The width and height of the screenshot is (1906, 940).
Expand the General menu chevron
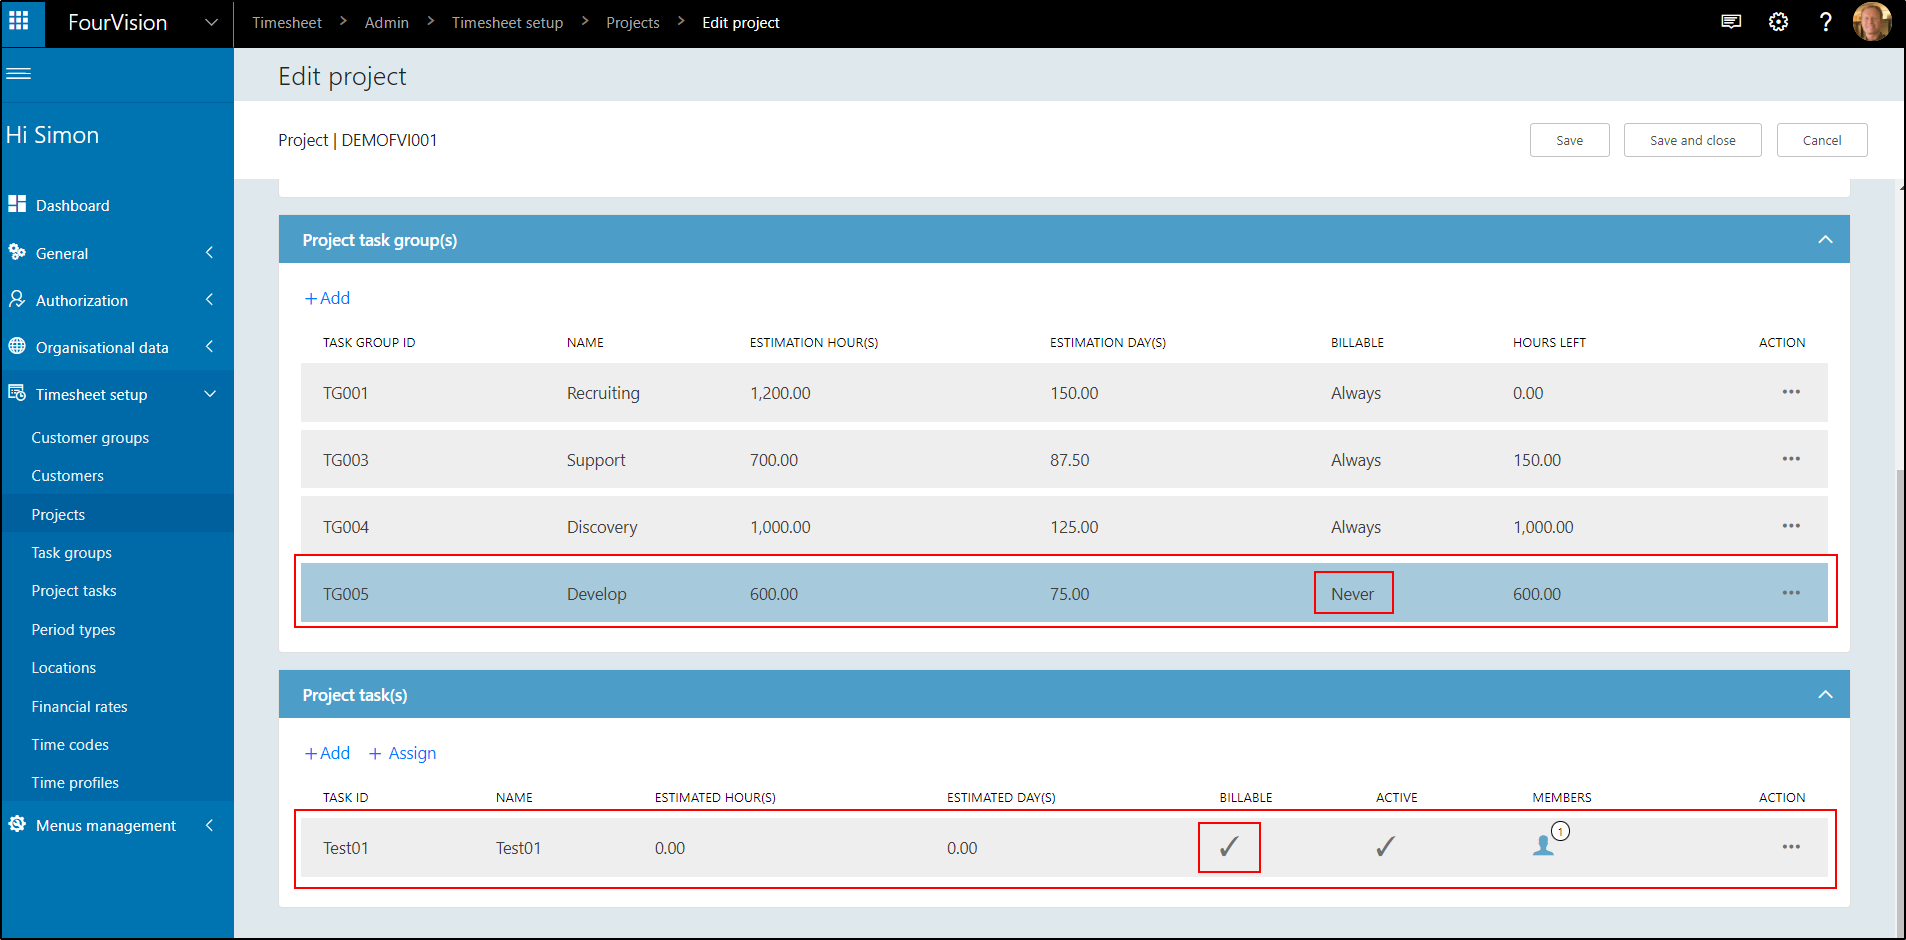coord(209,253)
